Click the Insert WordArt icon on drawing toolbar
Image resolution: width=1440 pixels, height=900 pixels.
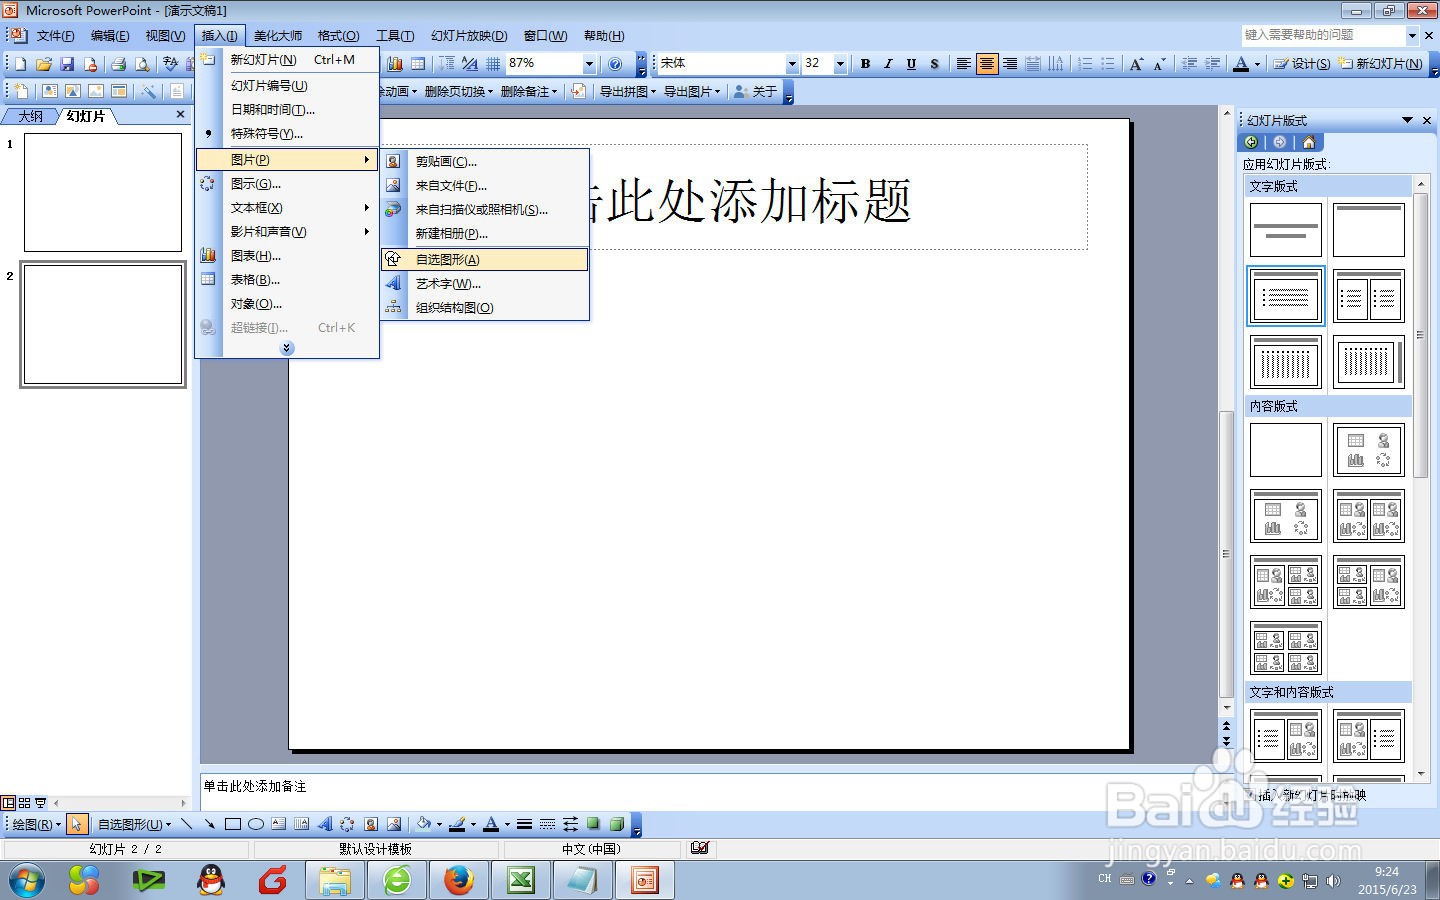[x=324, y=824]
